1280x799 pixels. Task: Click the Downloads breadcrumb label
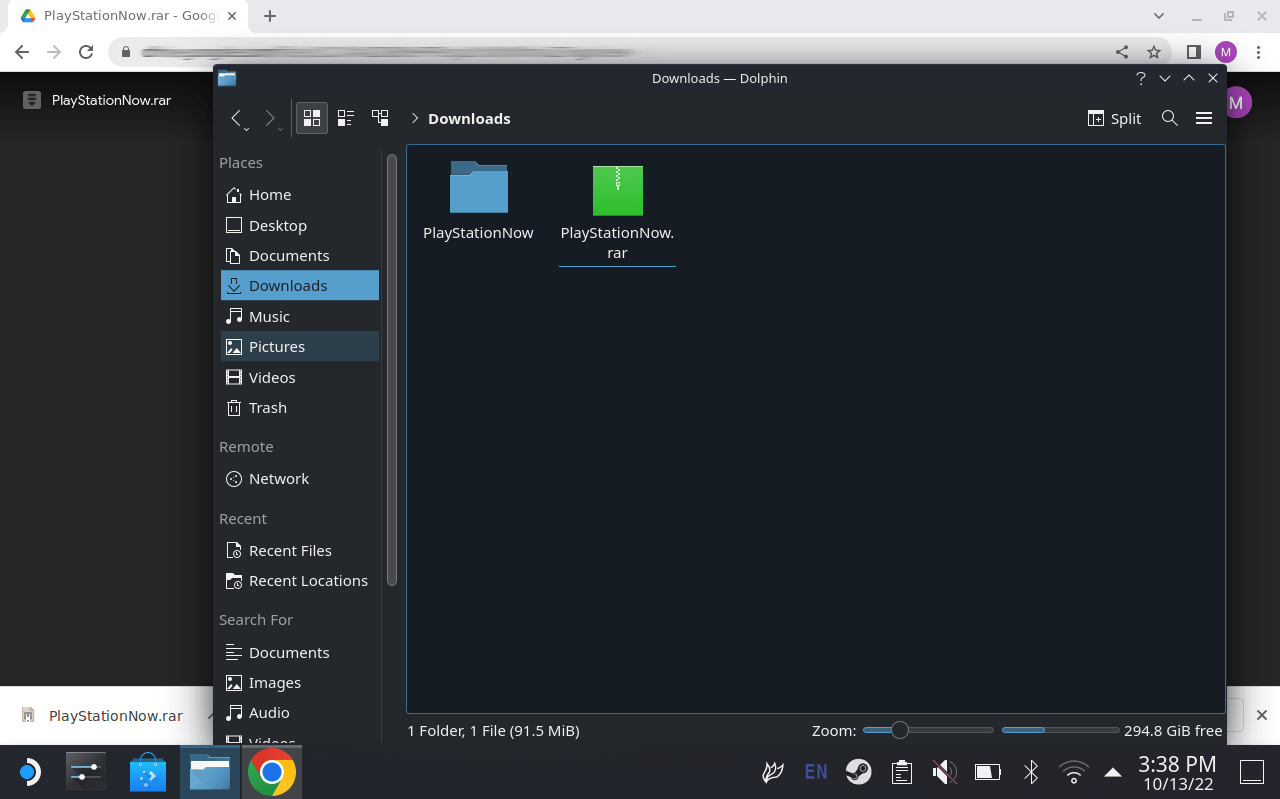(469, 118)
